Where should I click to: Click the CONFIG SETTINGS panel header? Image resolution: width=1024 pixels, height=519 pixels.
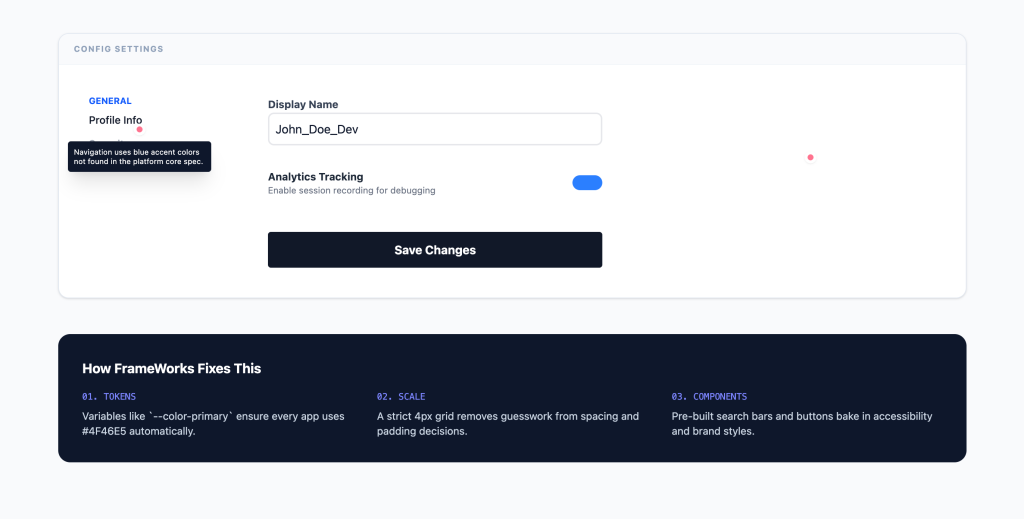[119, 49]
